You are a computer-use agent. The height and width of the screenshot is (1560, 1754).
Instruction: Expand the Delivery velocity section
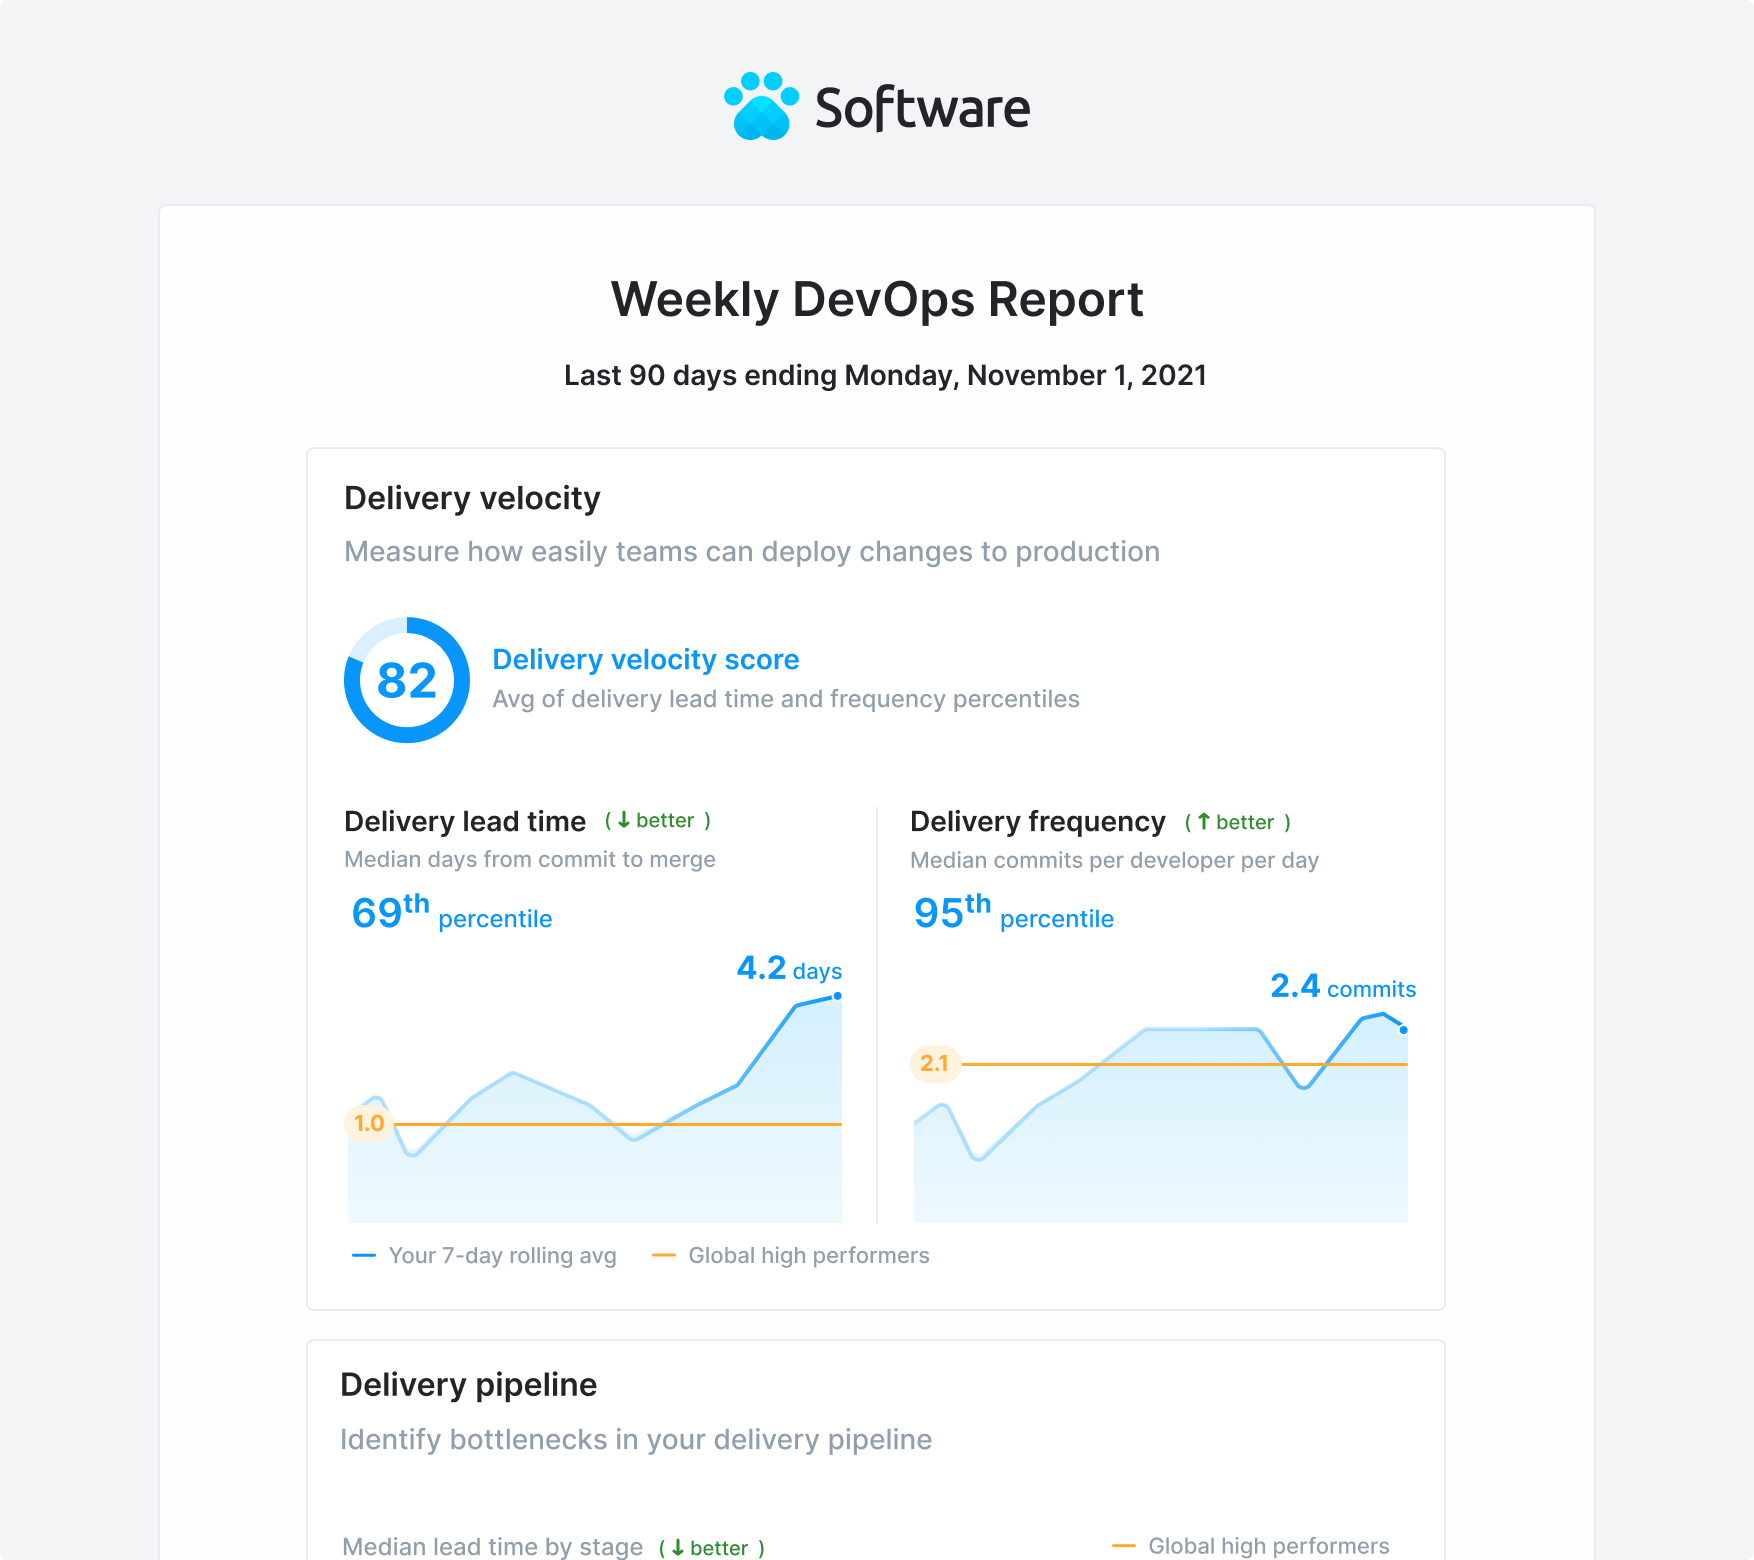472,498
